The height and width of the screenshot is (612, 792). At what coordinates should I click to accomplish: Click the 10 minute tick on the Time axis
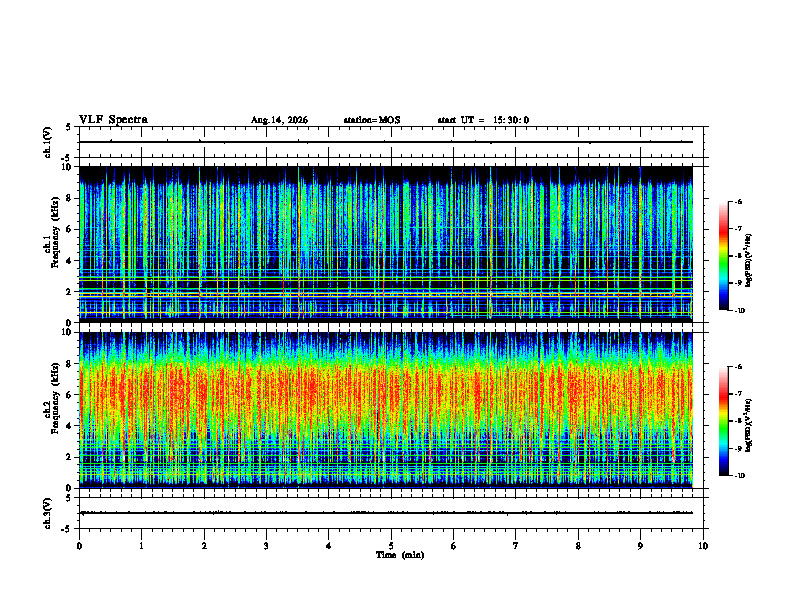pyautogui.click(x=703, y=546)
